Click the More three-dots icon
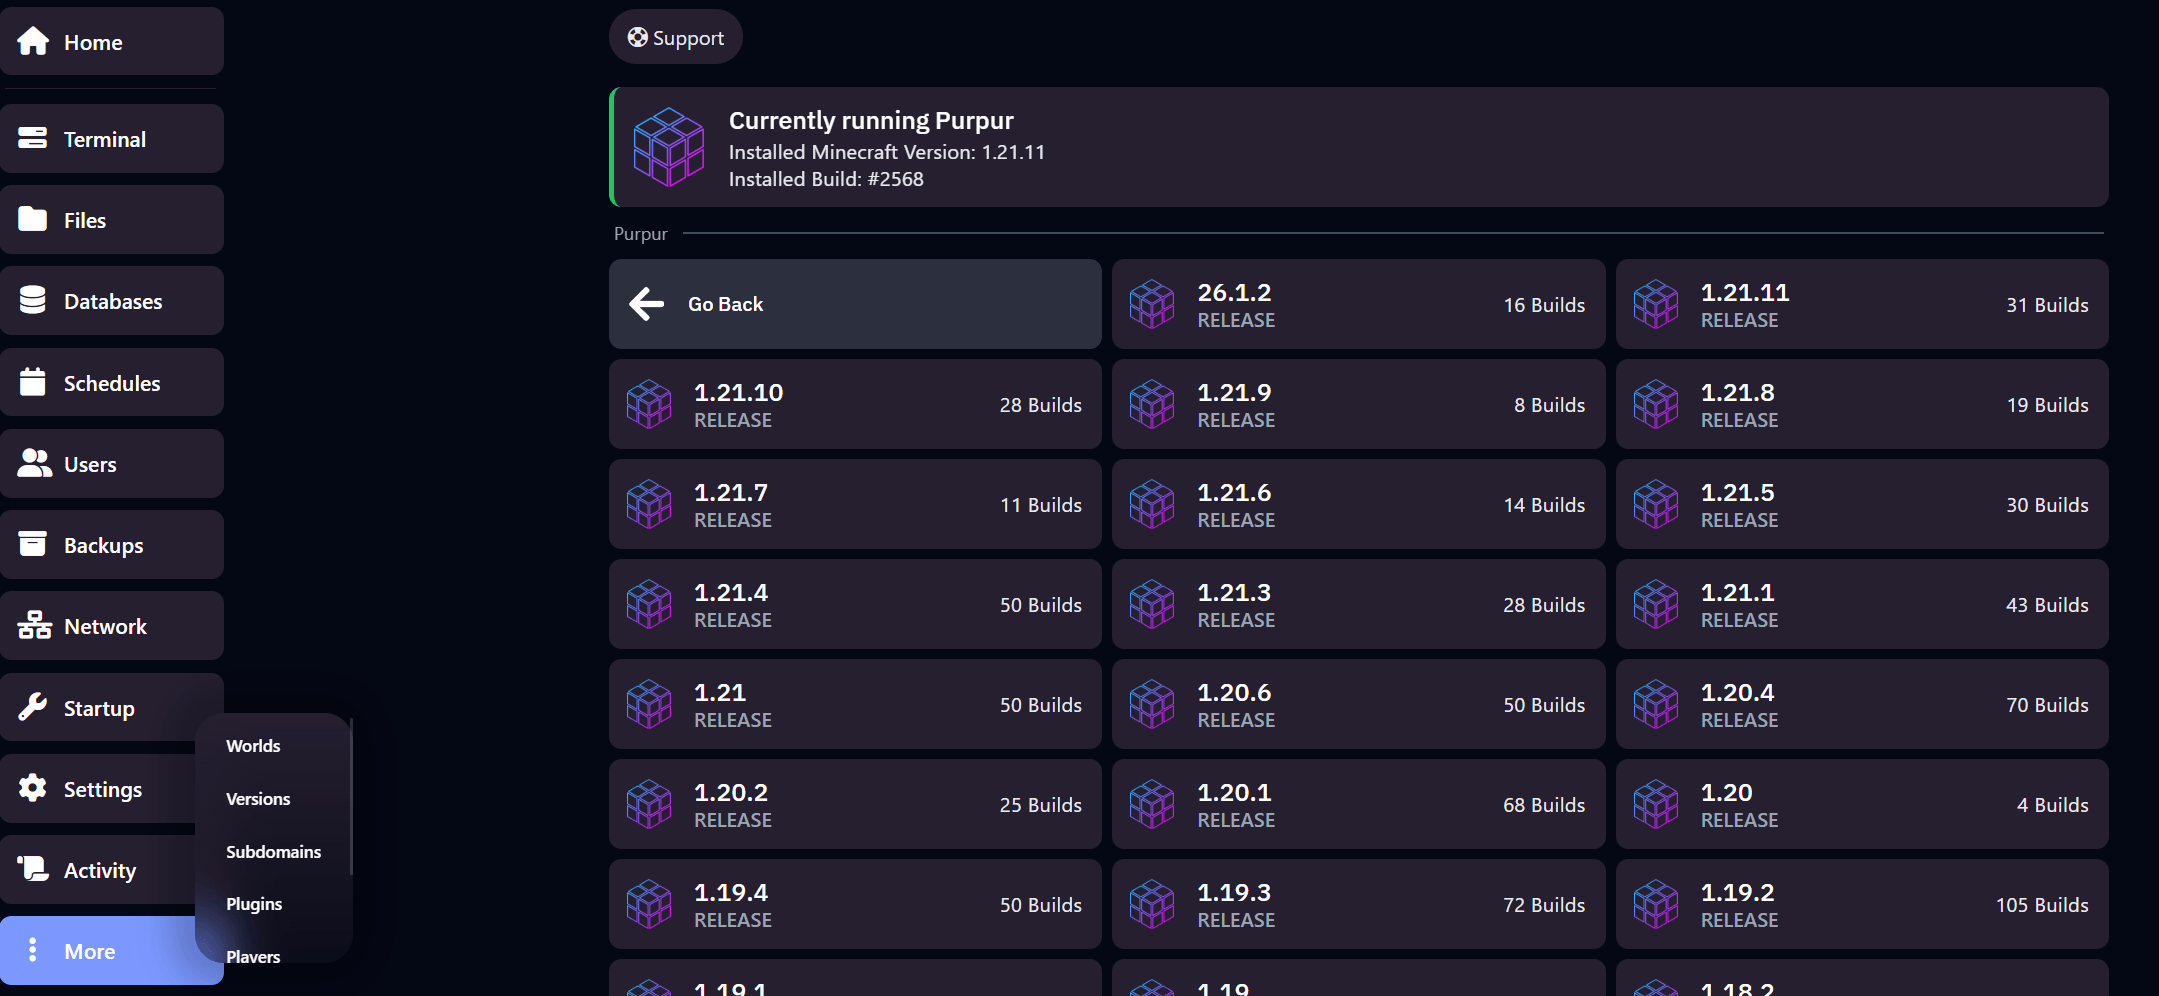2159x996 pixels. 33,950
